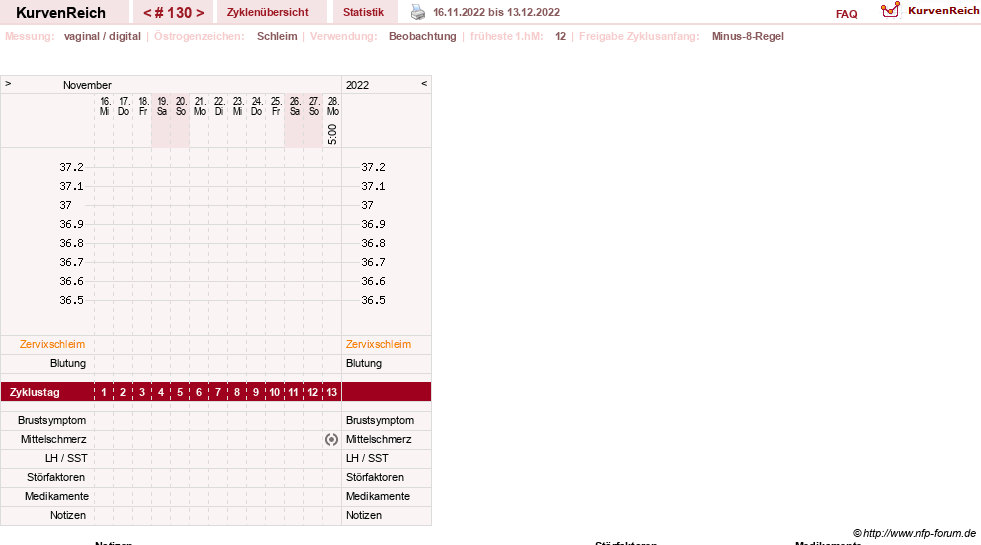Click the 'Schleim' Östrogenzeichen value

point(277,36)
